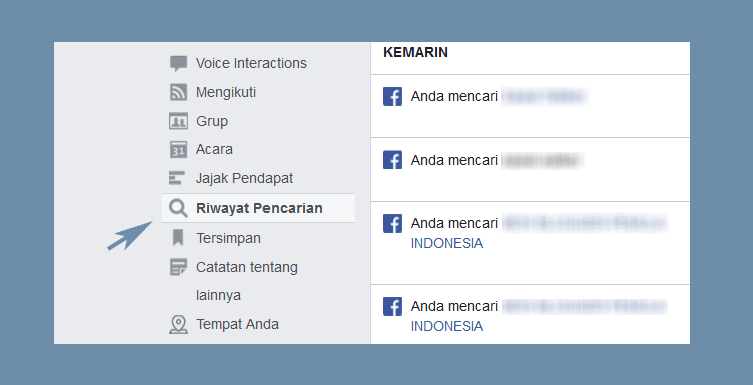The image size is (753, 385).
Task: Click the Jajak Pendapat poll bars icon
Action: [x=177, y=178]
